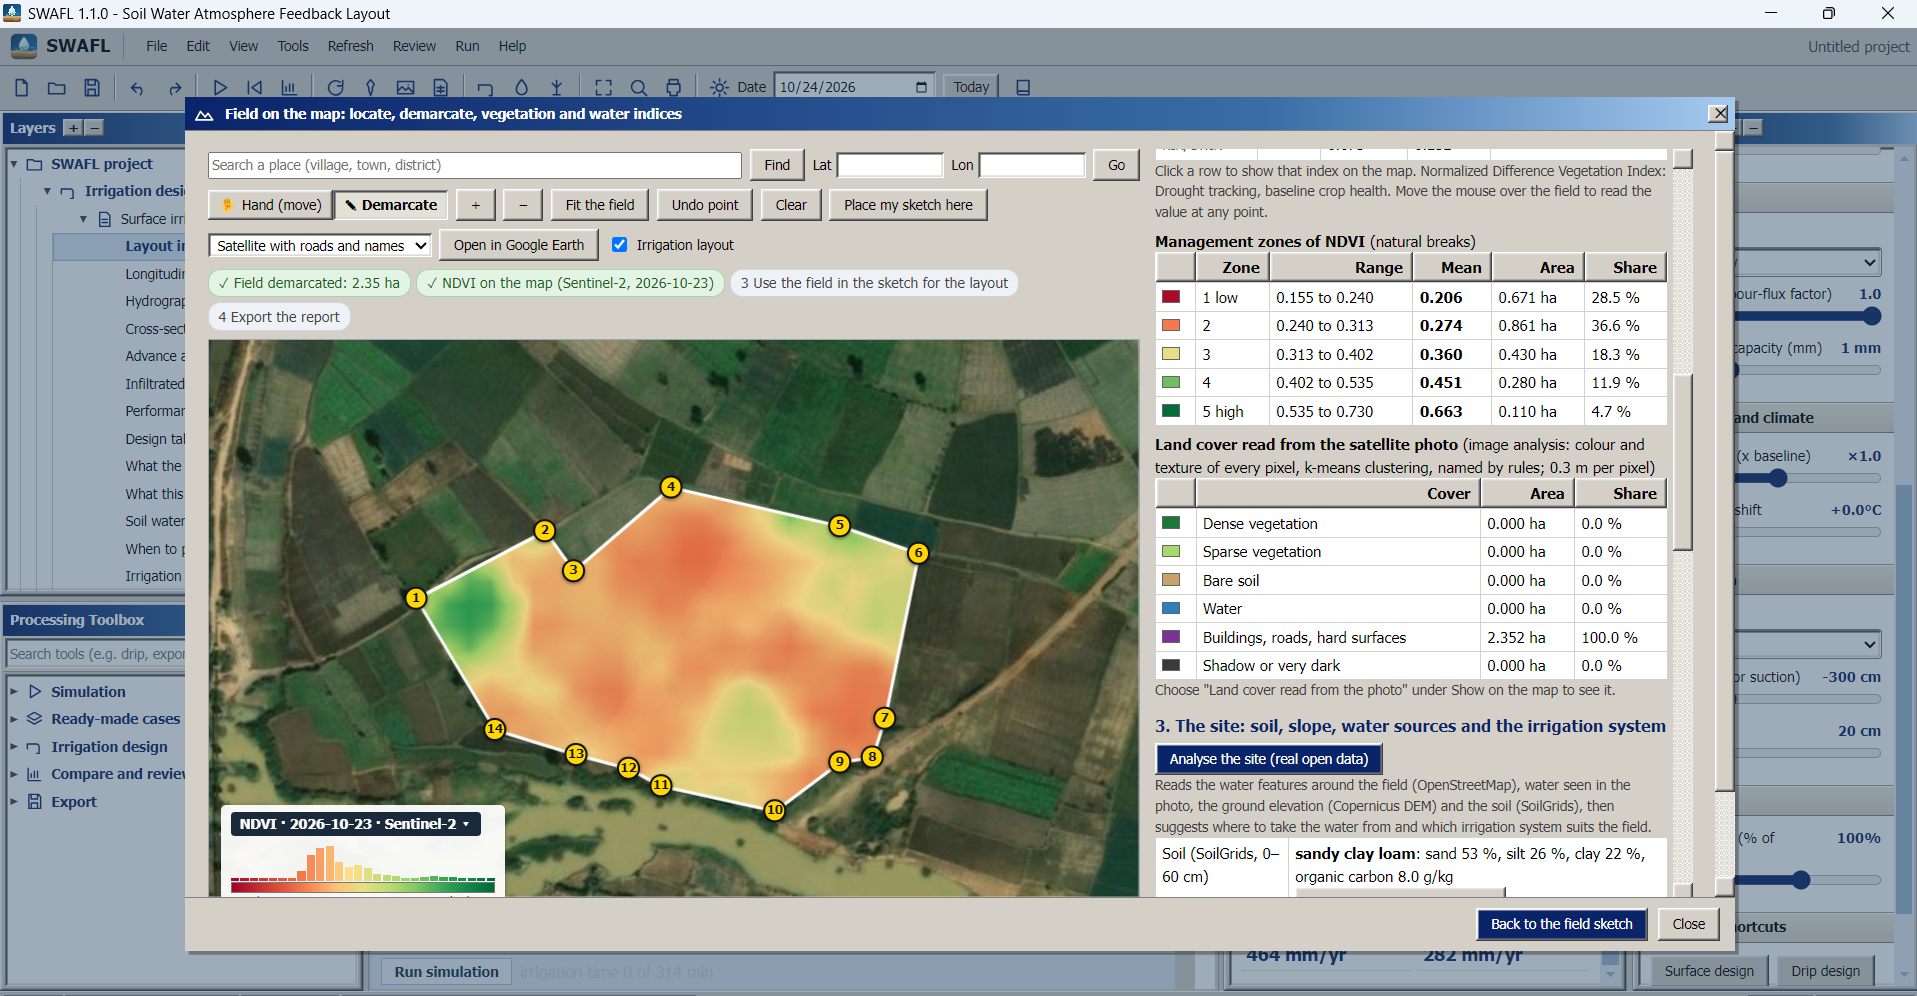Select step '4 Export the report'
The image size is (1917, 996).
tap(279, 317)
